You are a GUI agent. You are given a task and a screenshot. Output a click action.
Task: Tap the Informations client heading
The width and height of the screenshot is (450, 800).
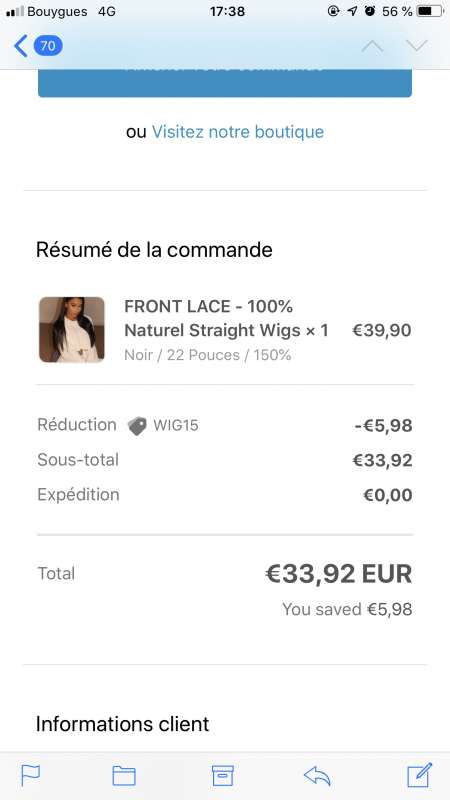point(122,724)
